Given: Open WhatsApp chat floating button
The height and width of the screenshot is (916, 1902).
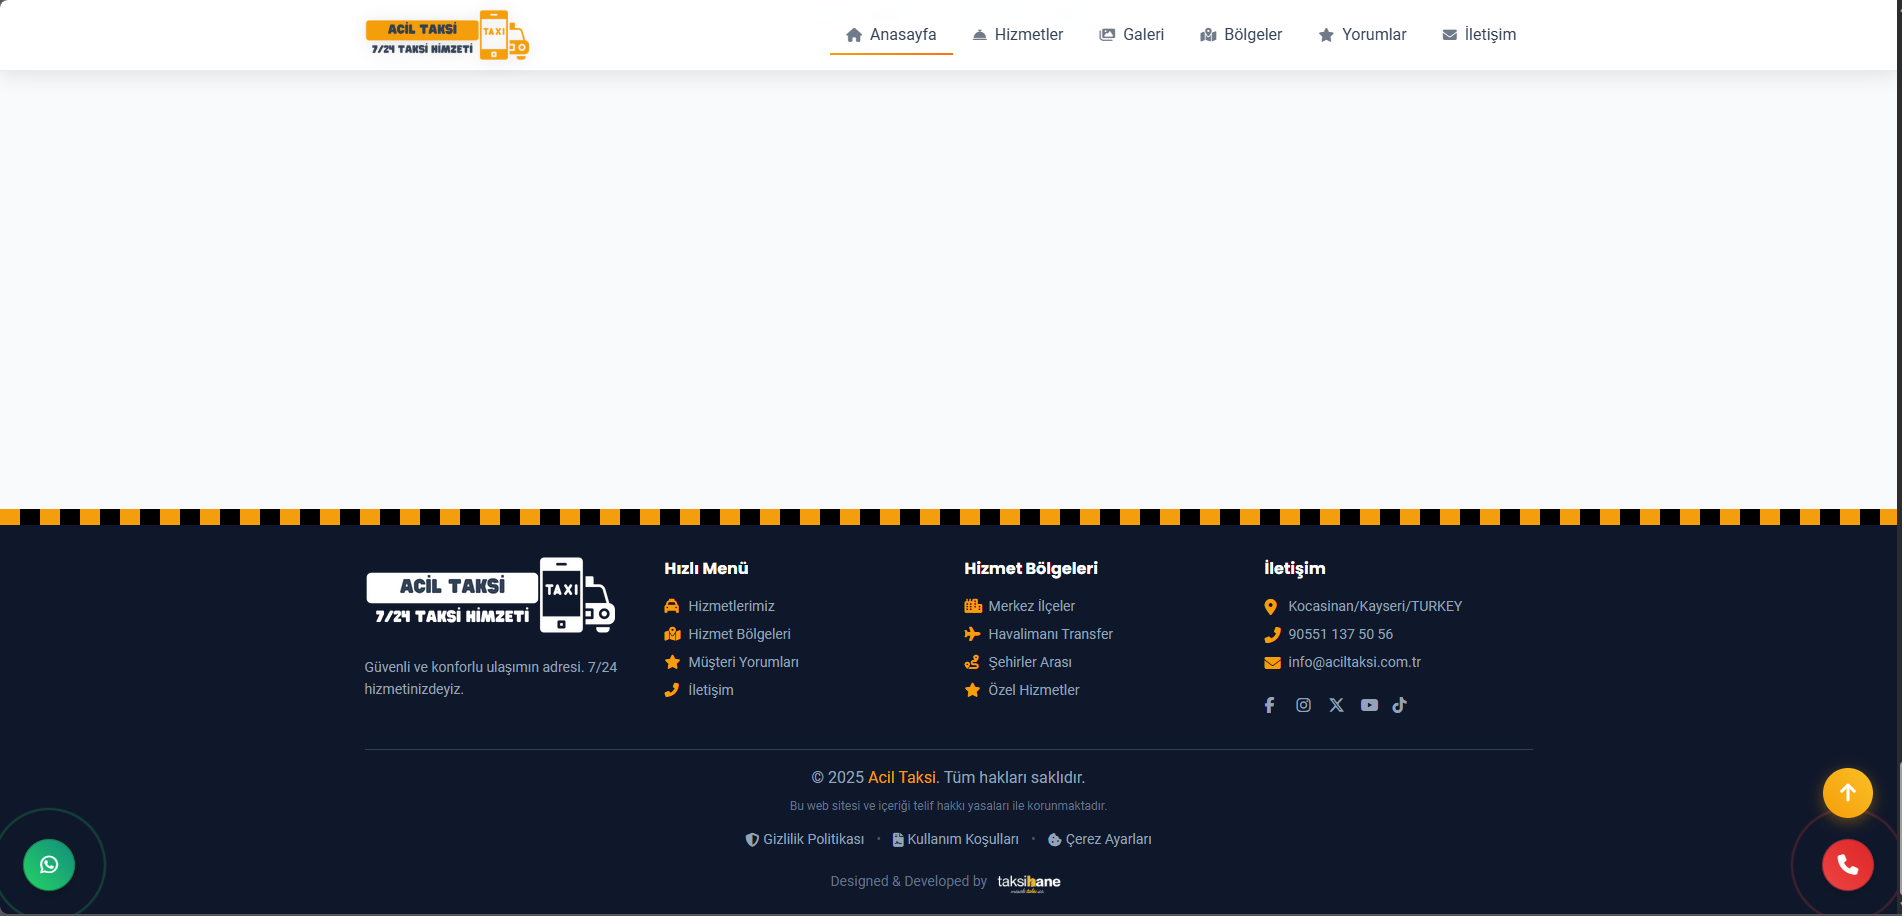Looking at the screenshot, I should (49, 865).
